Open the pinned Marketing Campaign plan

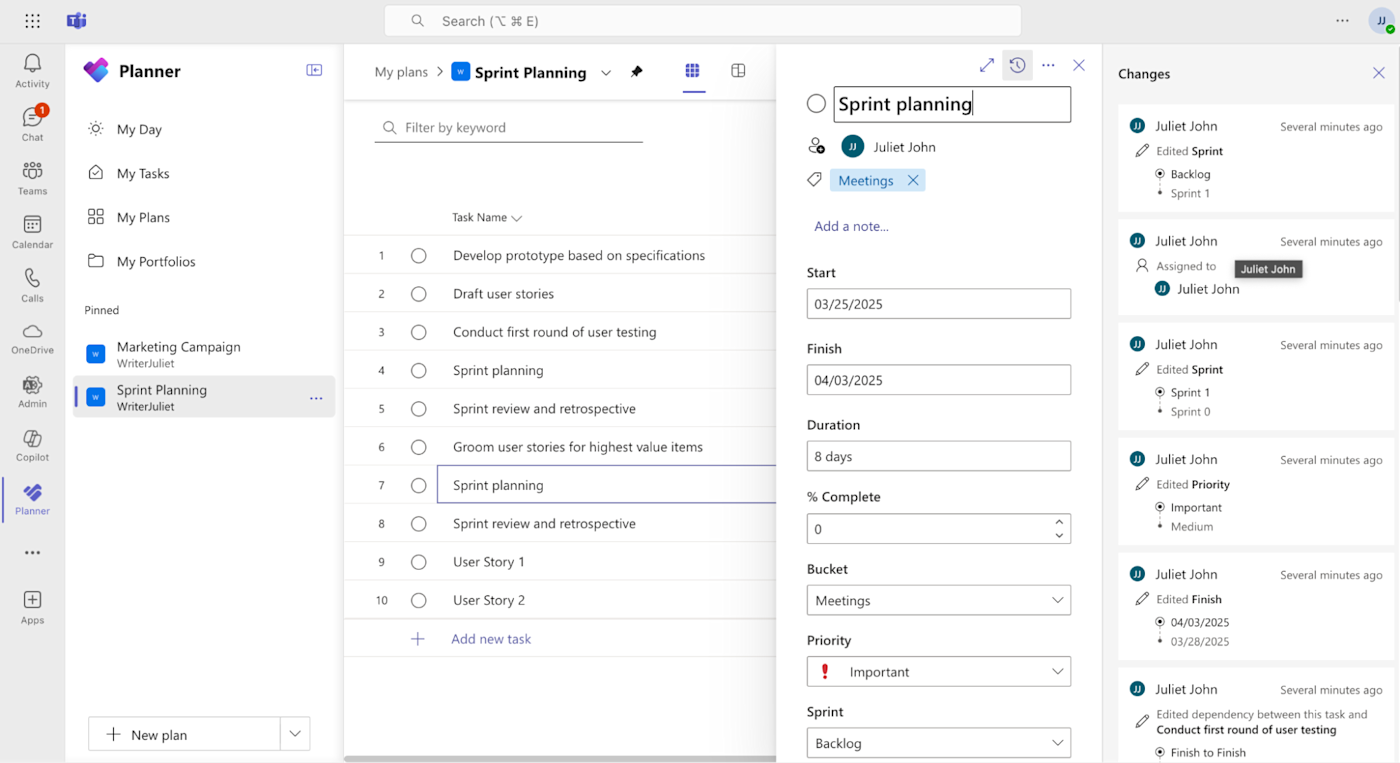click(x=204, y=354)
